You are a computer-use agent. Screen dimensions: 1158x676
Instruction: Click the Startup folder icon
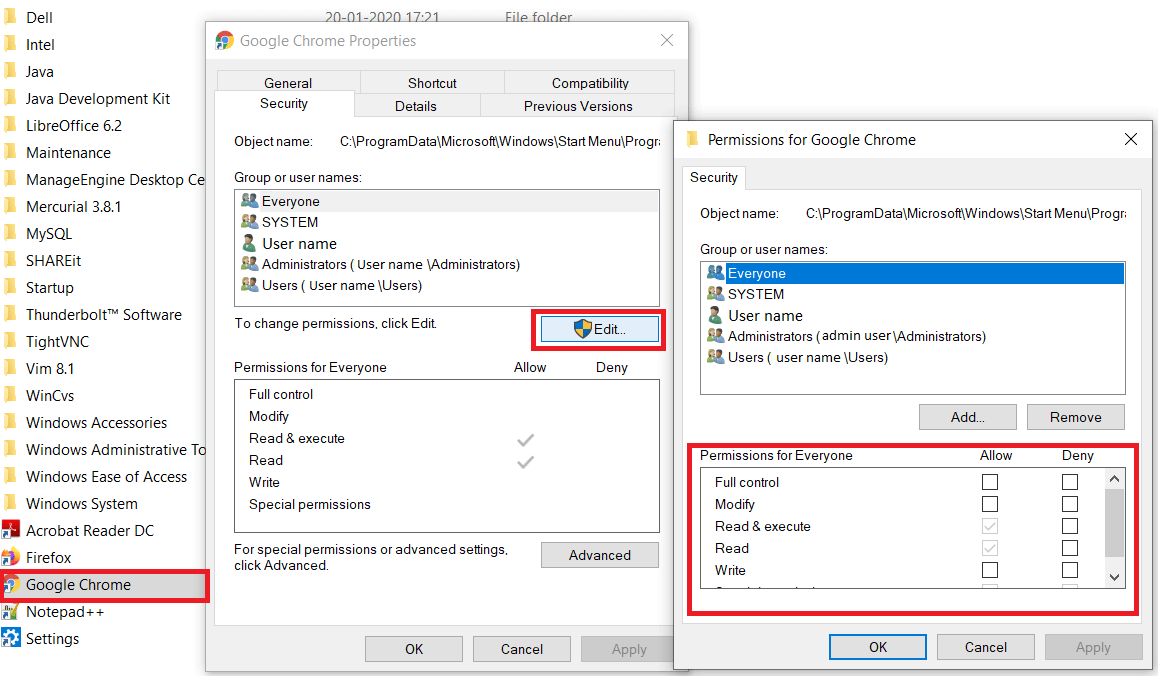pyautogui.click(x=10, y=287)
